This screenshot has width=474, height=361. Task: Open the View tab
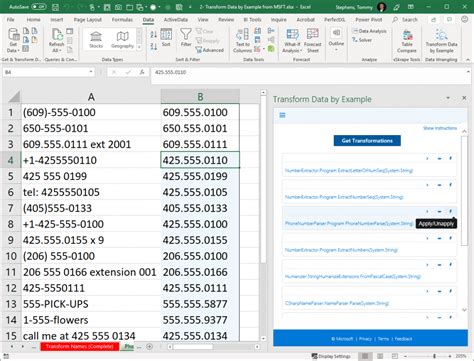(203, 20)
